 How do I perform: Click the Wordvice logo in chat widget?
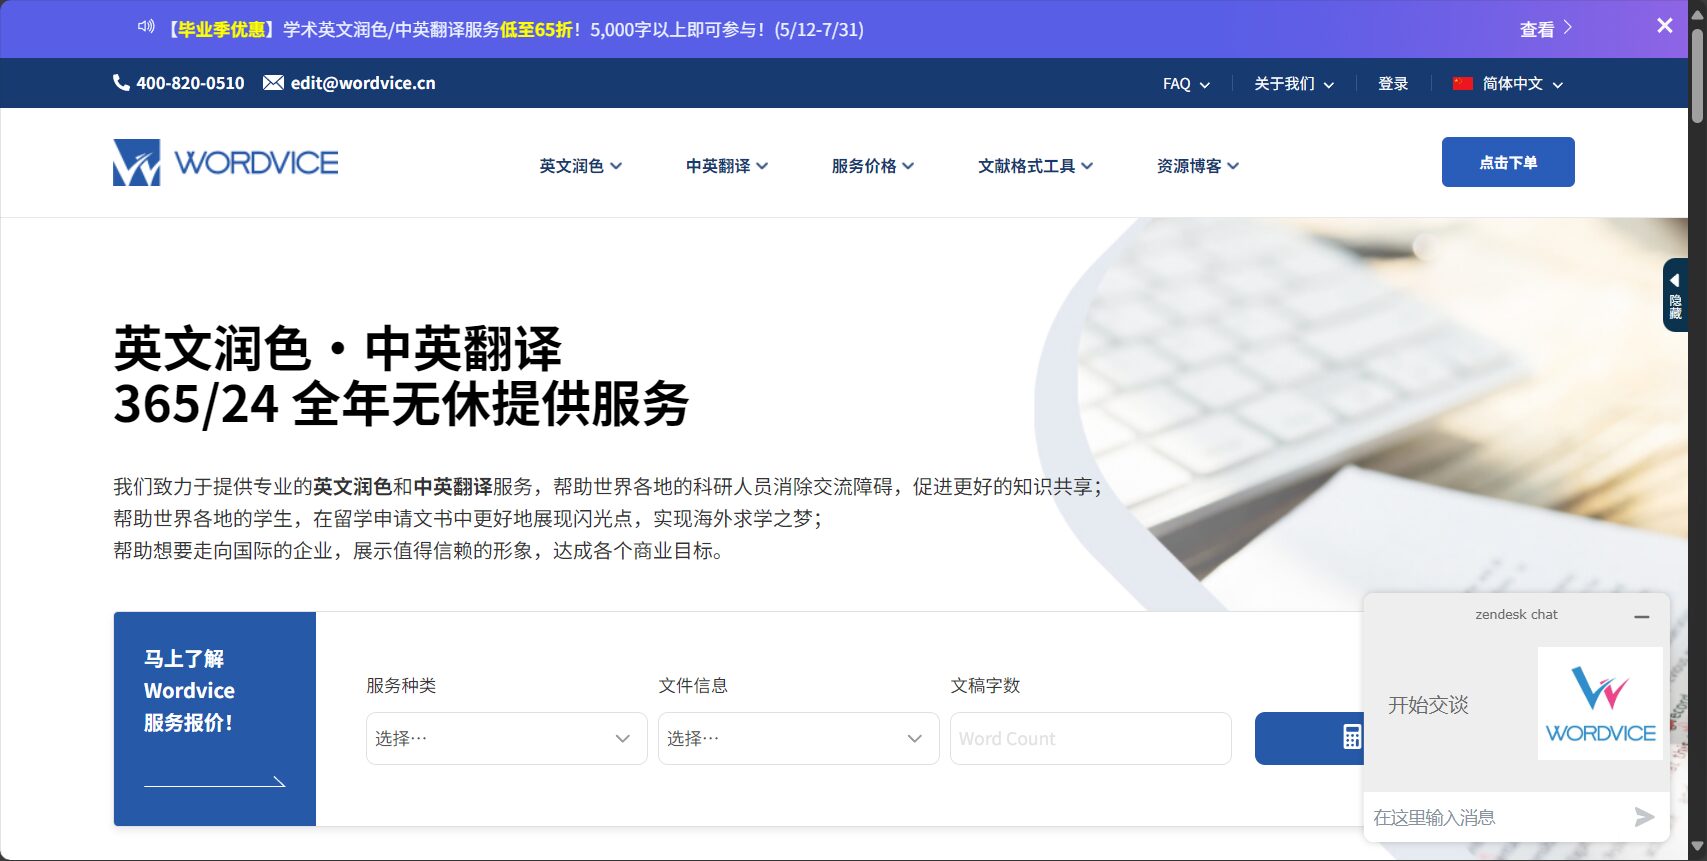[1600, 703]
